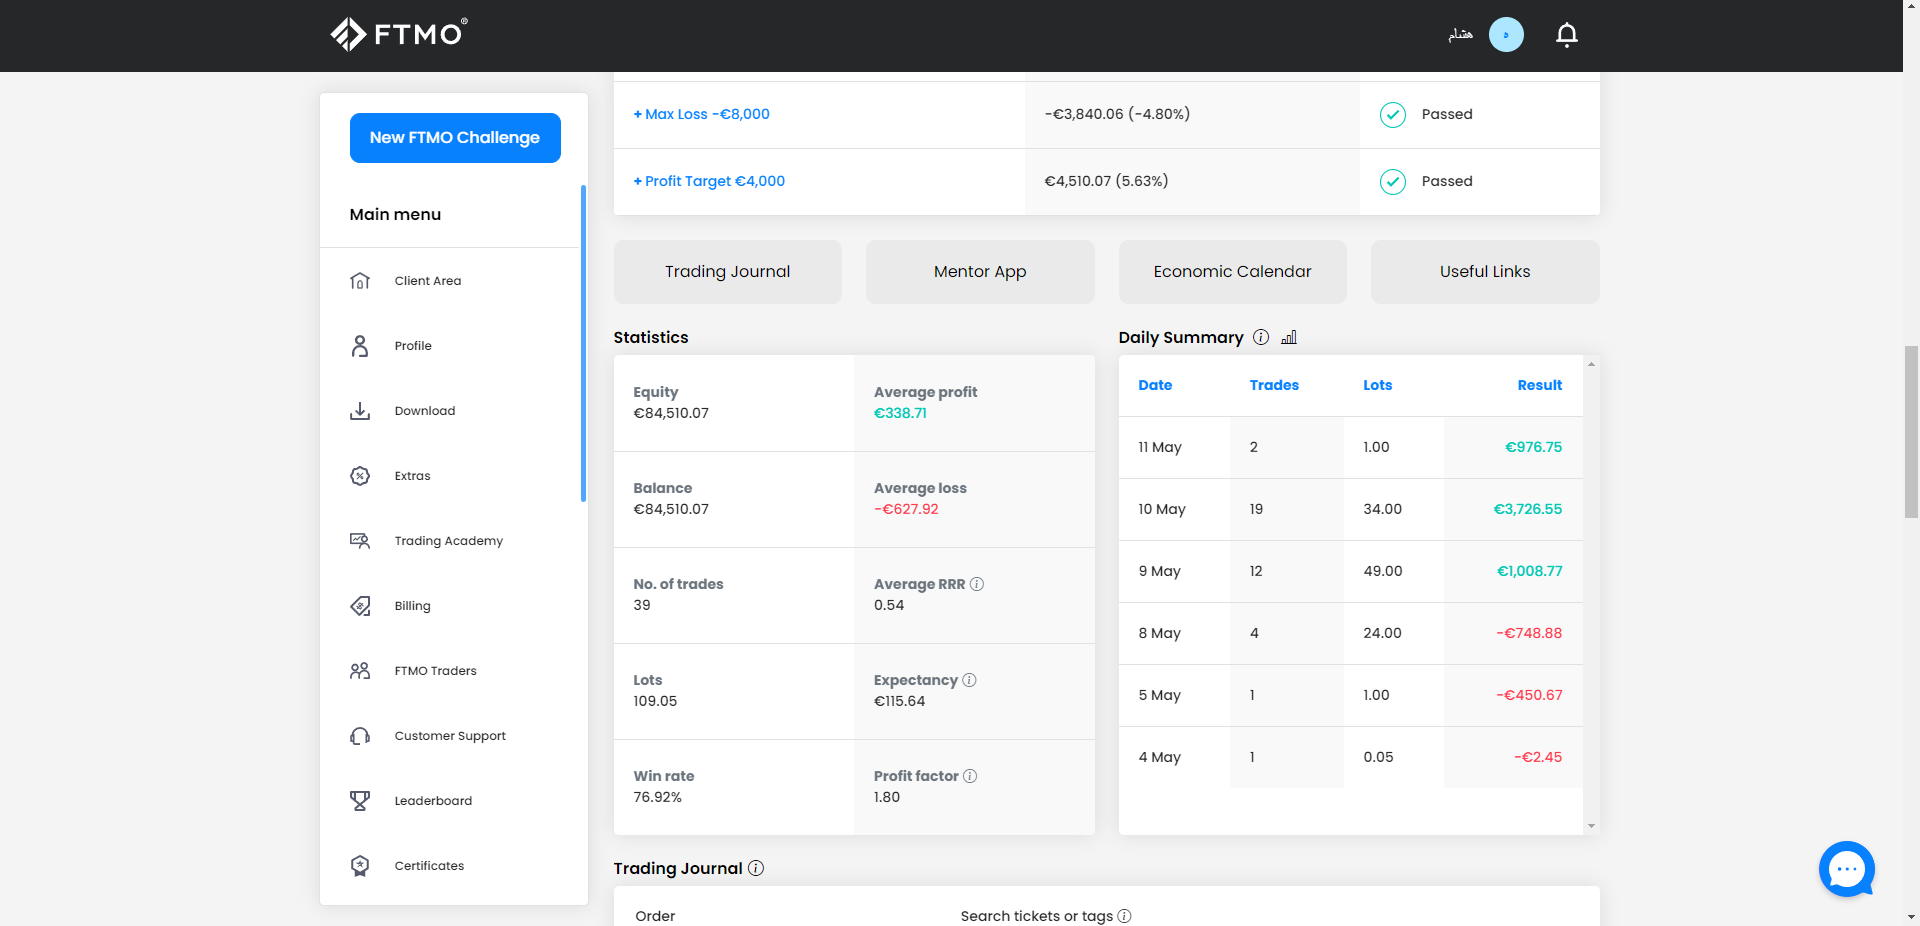This screenshot has width=1920, height=926.
Task: Click the Trading Academy icon
Action: click(360, 541)
